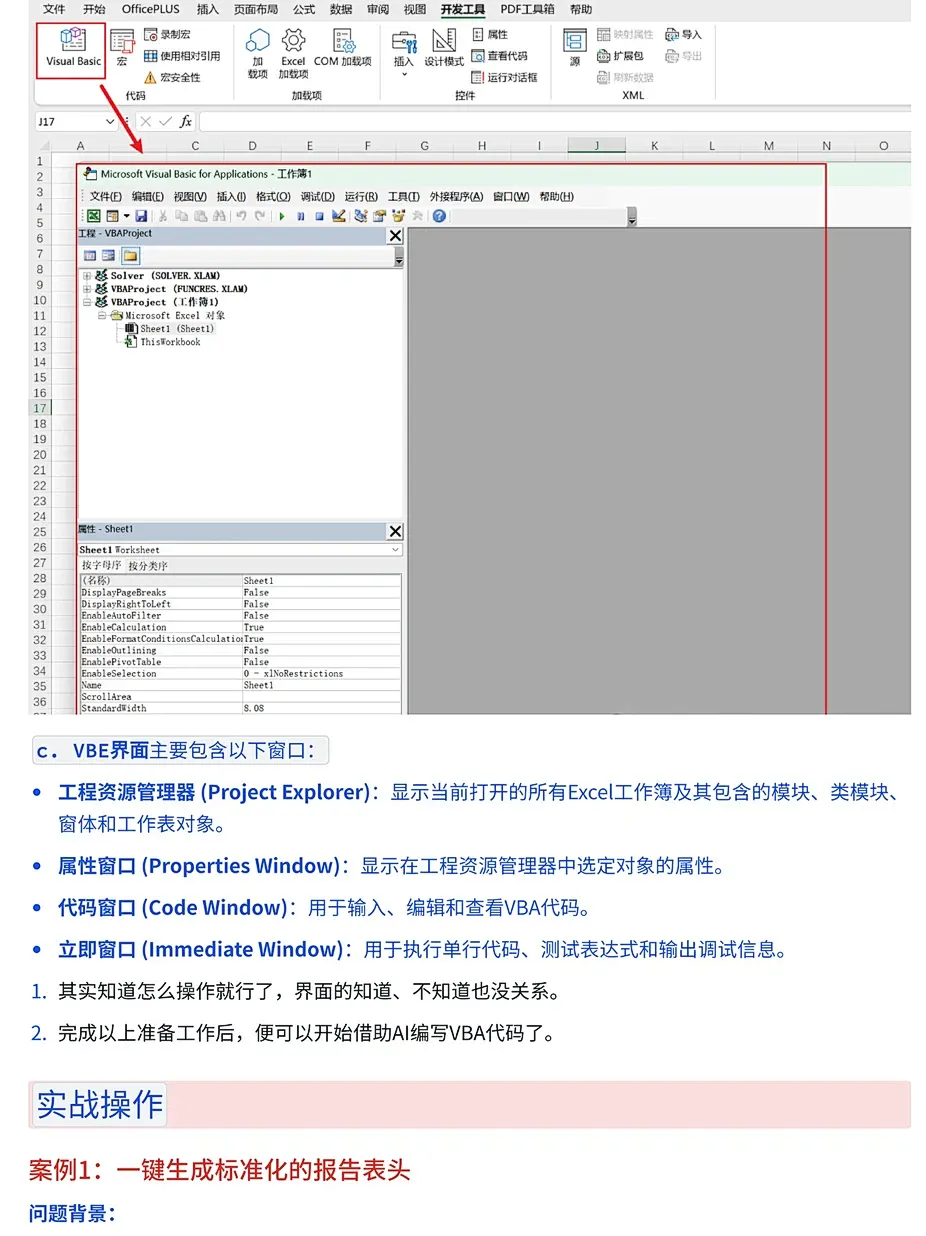
Task: Click the Object Browser toolbar icon
Action: pyautogui.click(x=398, y=216)
